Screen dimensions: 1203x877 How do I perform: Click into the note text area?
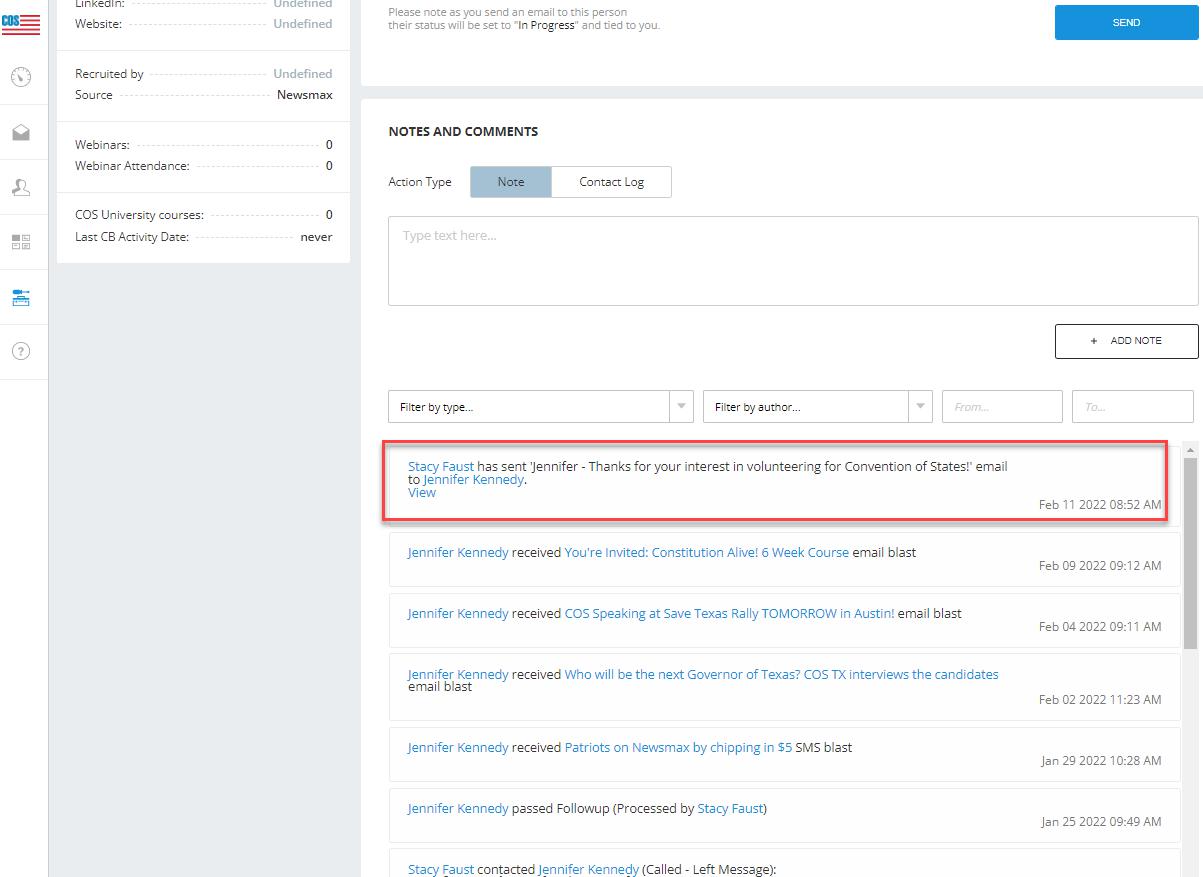coord(792,261)
